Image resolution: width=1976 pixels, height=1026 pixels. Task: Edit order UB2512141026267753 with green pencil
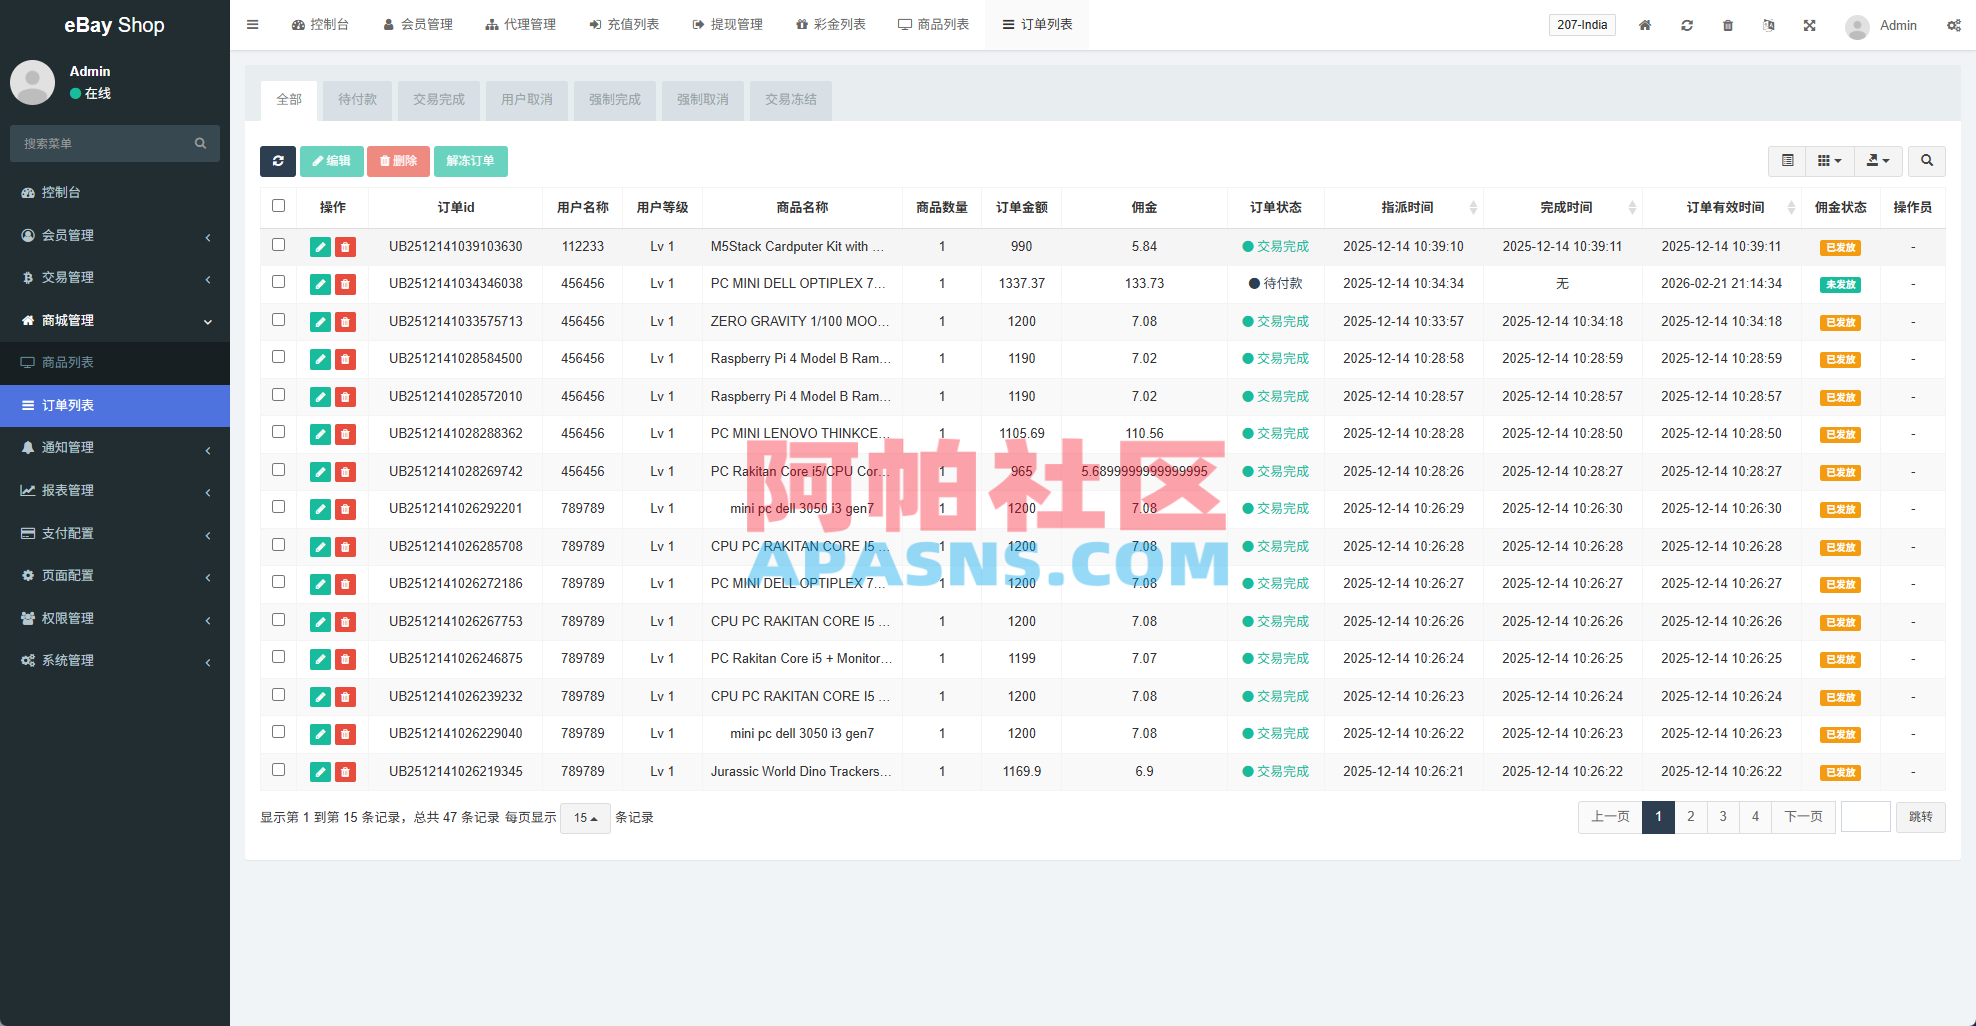[x=320, y=622]
